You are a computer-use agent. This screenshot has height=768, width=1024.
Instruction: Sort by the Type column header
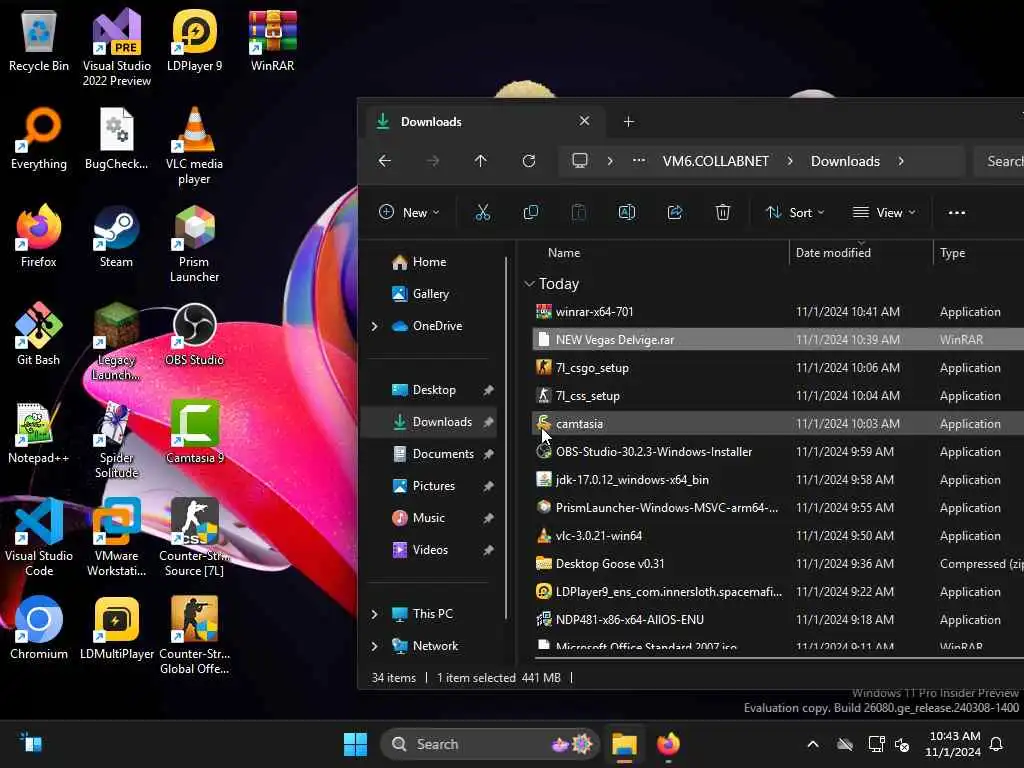click(x=978, y=253)
